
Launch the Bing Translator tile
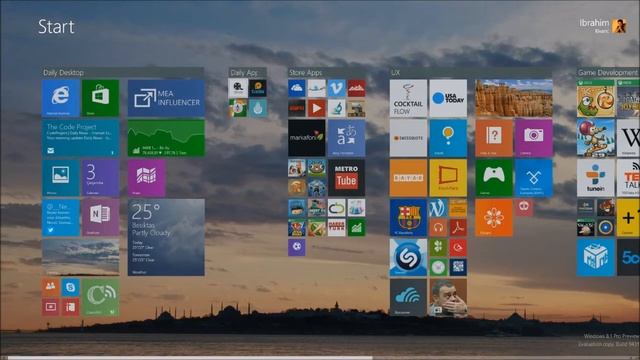pyautogui.click(x=347, y=138)
